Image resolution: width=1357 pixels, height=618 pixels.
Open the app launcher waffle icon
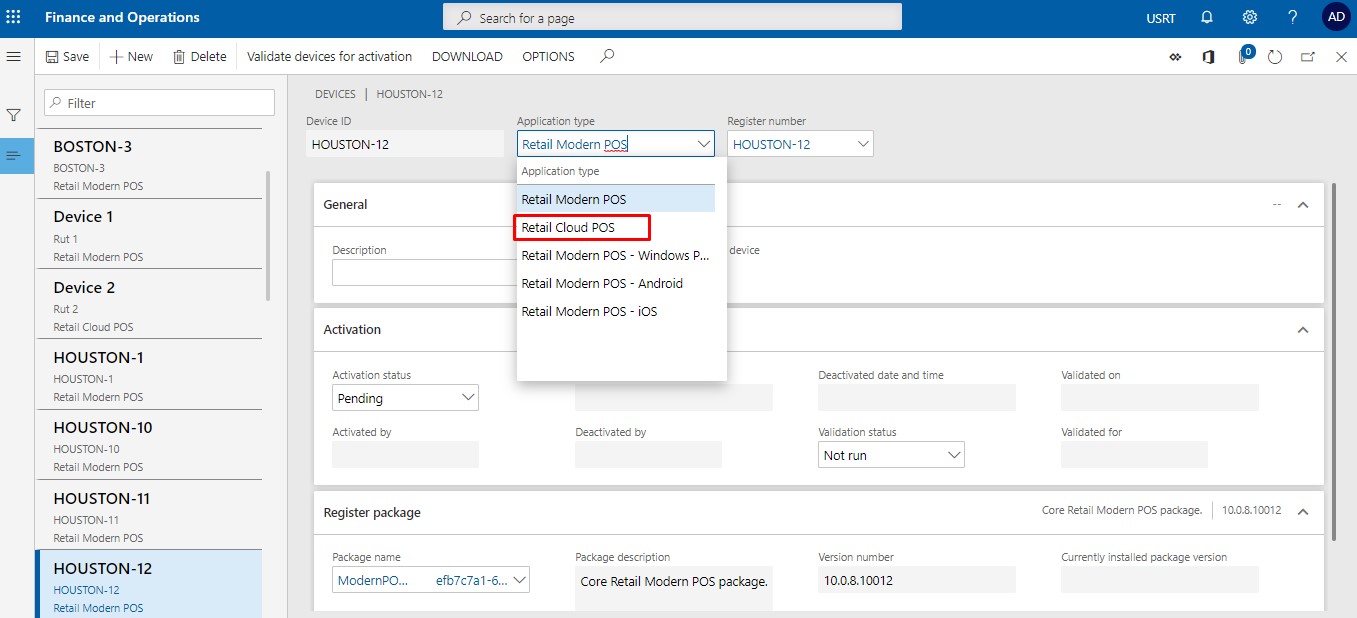[14, 17]
